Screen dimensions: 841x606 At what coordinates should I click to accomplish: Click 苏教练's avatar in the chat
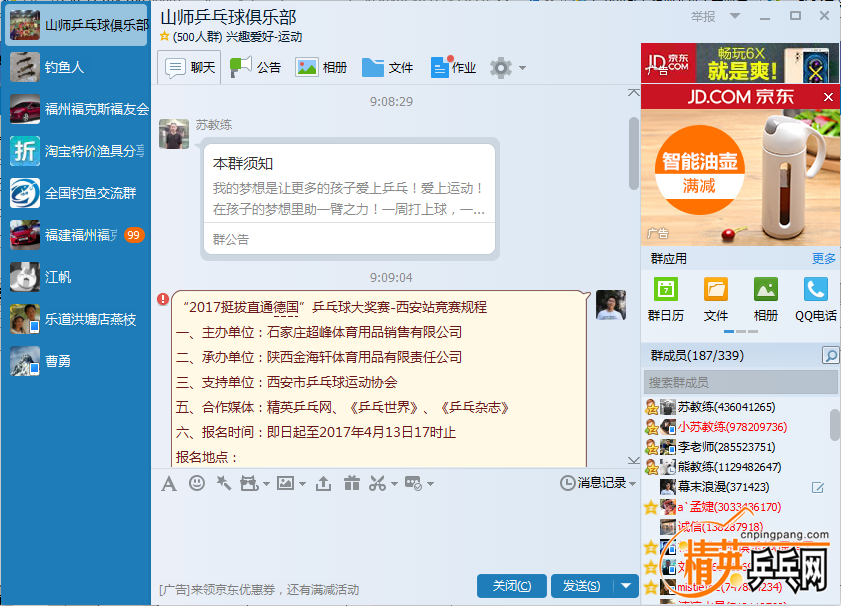pos(174,134)
